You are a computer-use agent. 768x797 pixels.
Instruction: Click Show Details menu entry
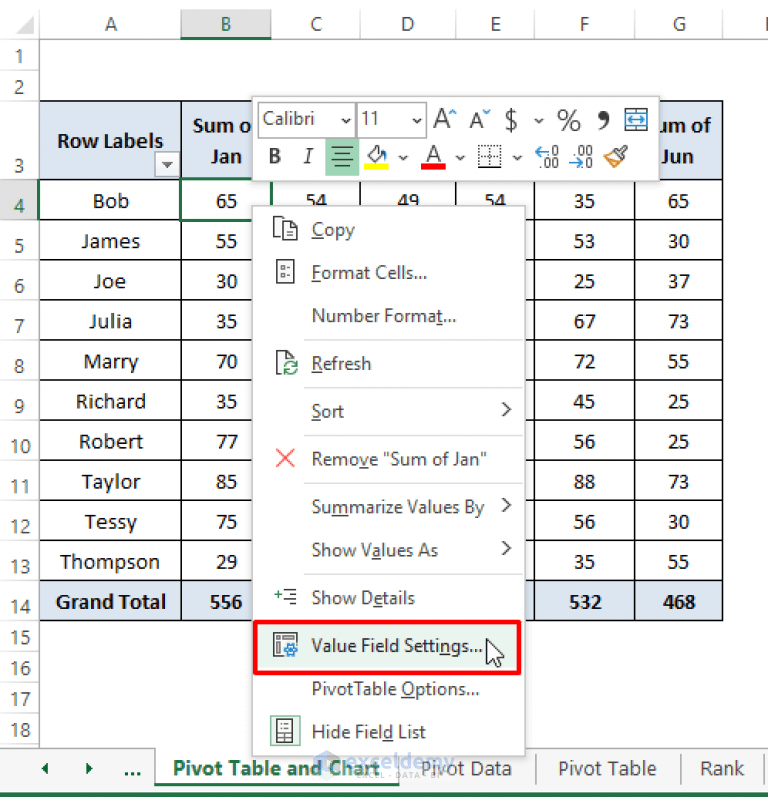(389, 597)
